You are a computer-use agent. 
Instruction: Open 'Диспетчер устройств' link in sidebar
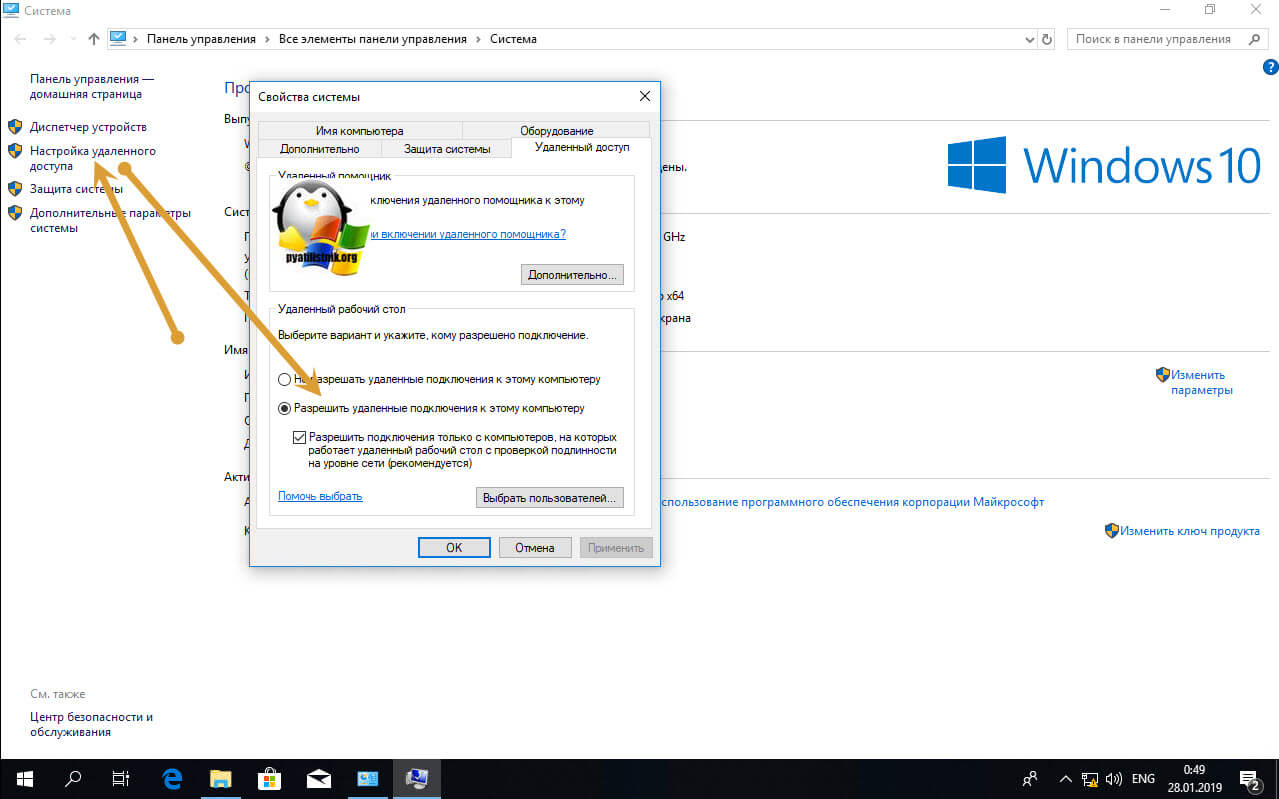pyautogui.click(x=88, y=127)
